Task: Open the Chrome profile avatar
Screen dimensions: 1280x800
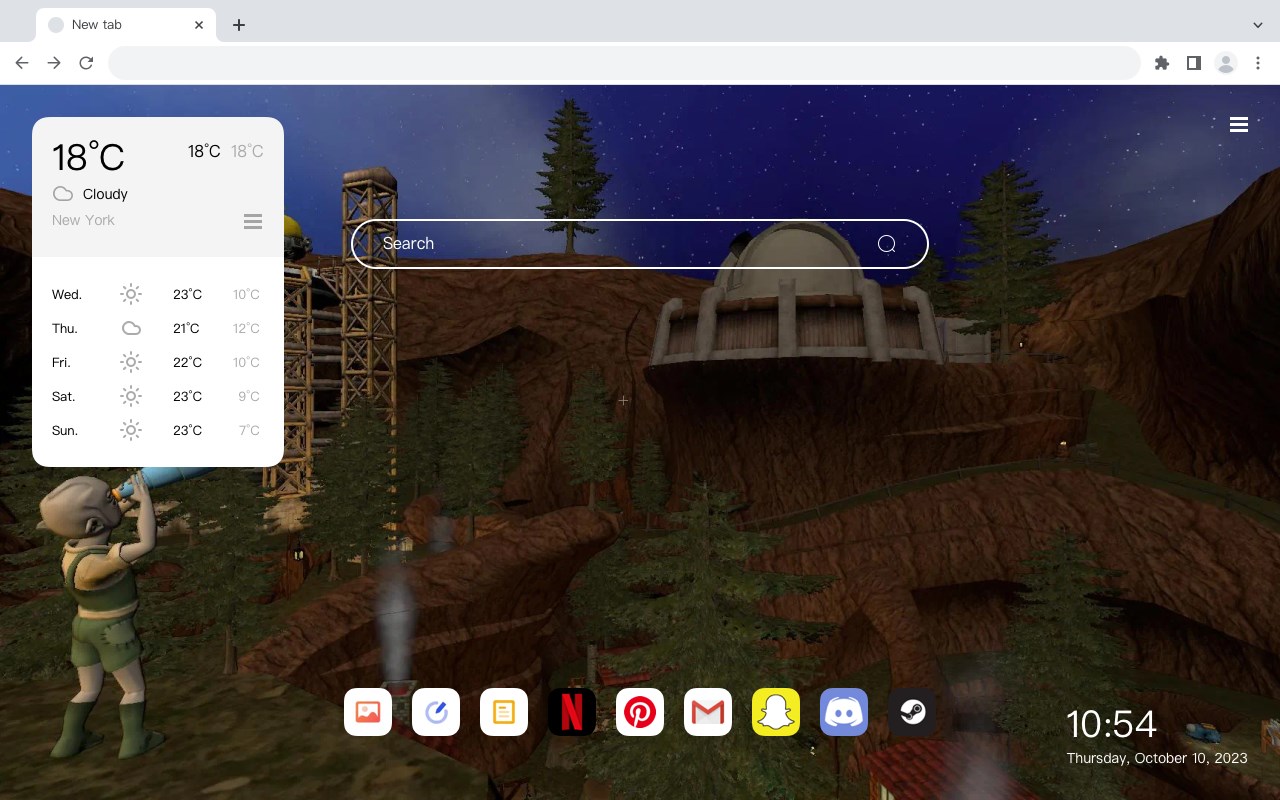Action: coord(1226,63)
